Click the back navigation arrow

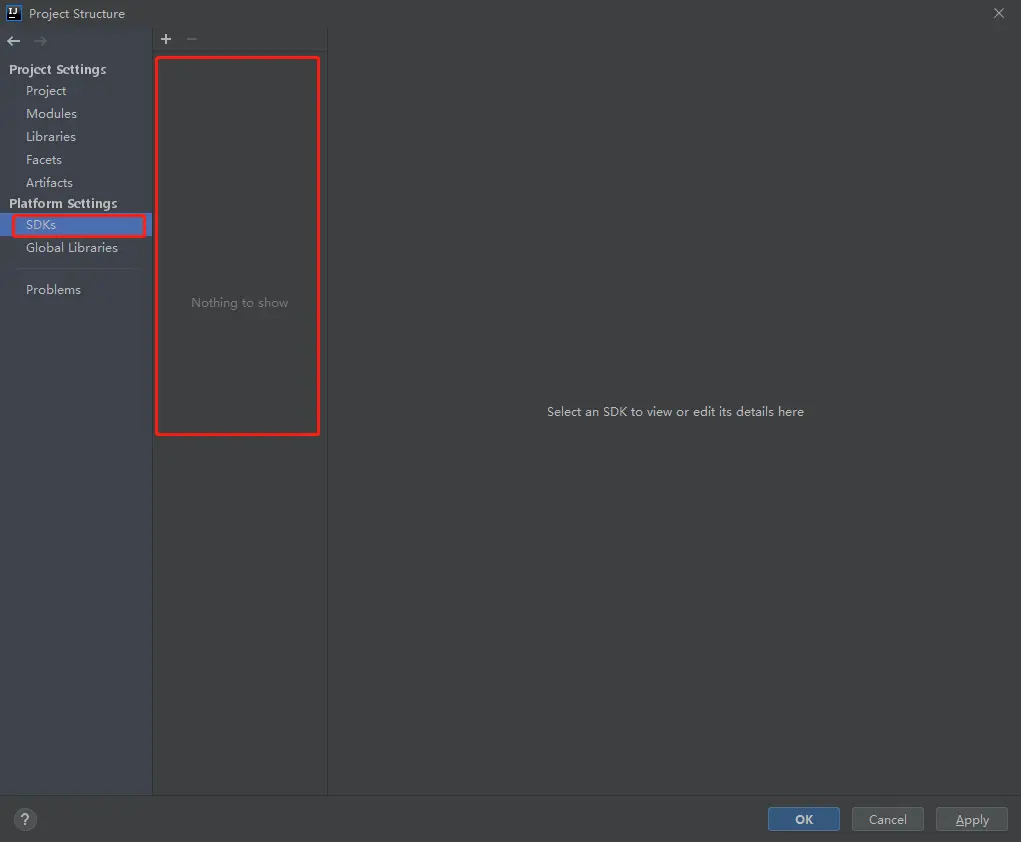pos(13,40)
